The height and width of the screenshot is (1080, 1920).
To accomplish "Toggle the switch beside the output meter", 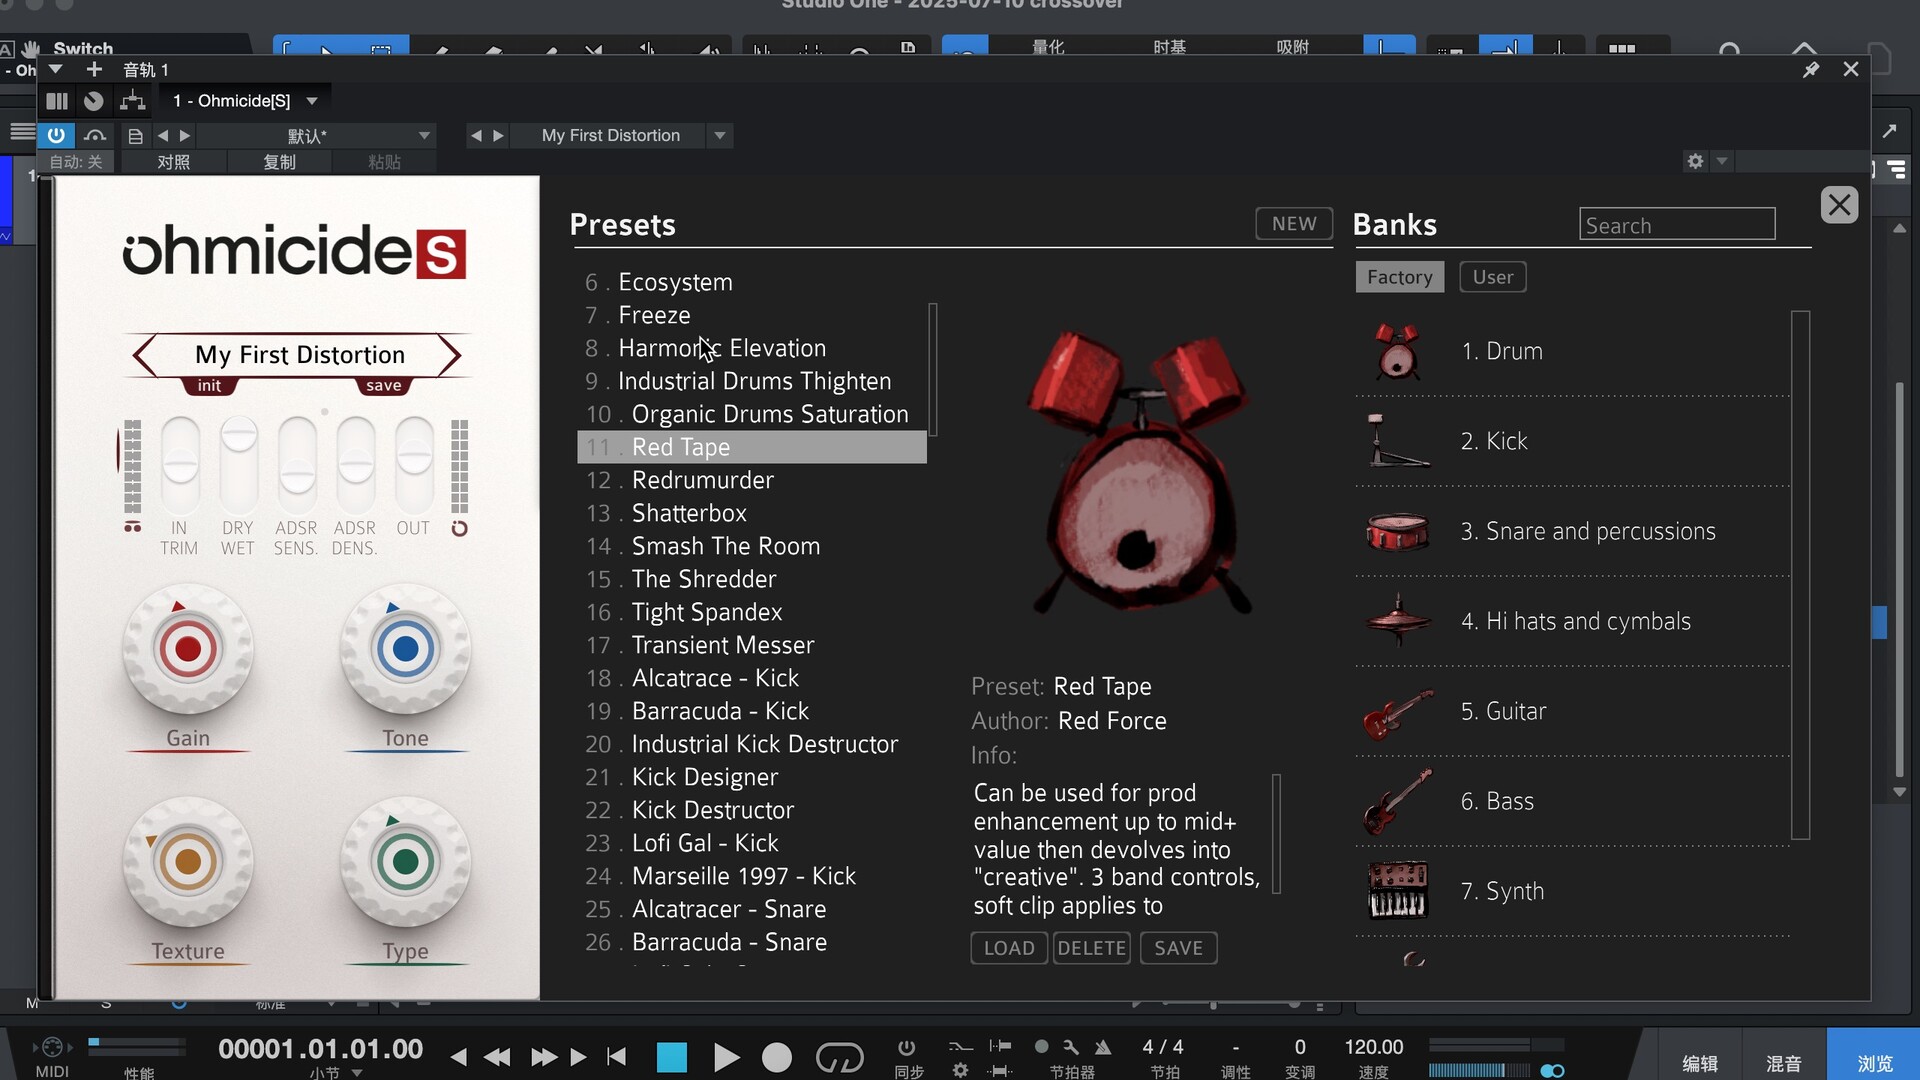I will click(x=1552, y=1070).
